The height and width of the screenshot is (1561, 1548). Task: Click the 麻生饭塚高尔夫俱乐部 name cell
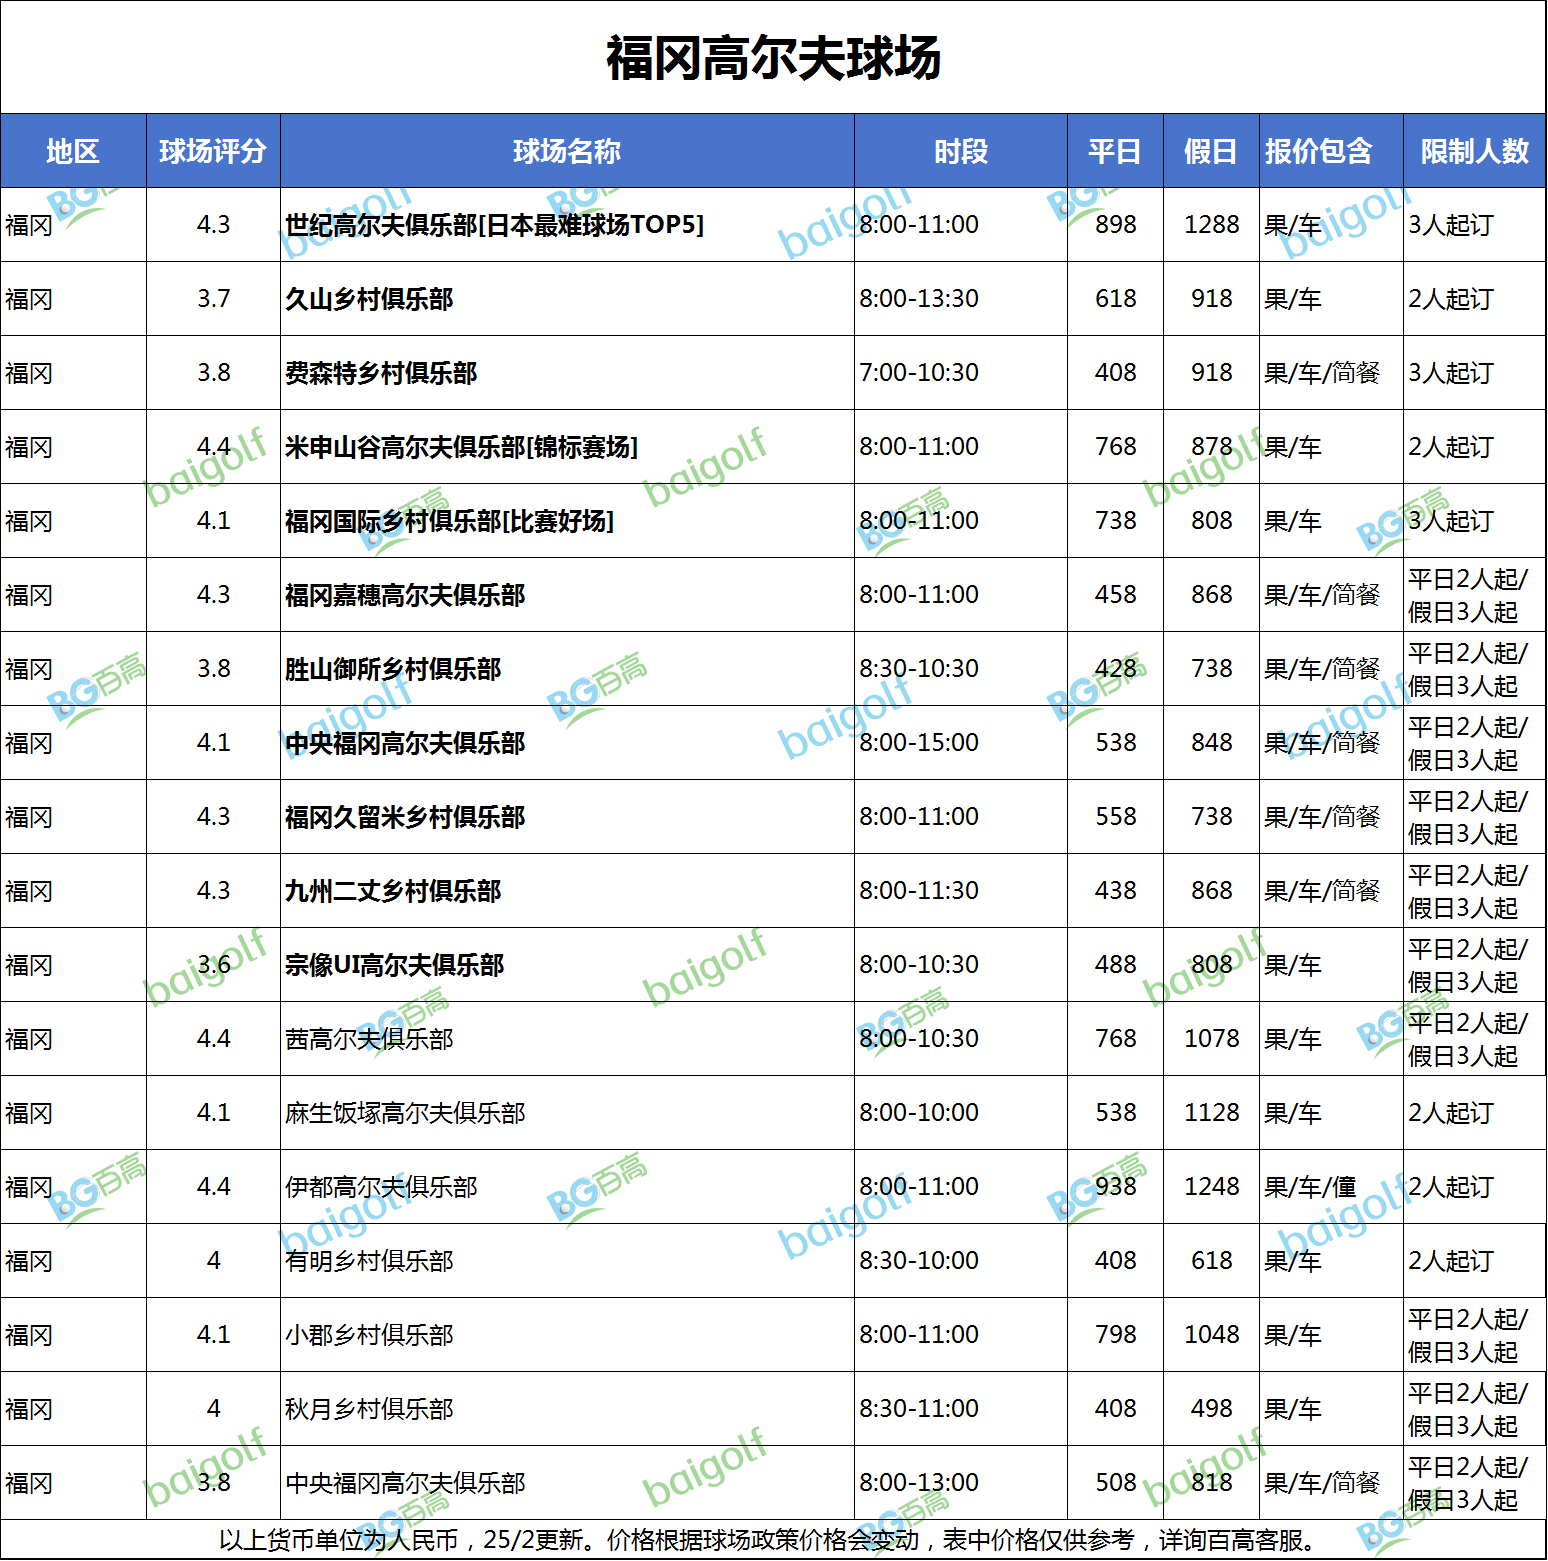405,1113
